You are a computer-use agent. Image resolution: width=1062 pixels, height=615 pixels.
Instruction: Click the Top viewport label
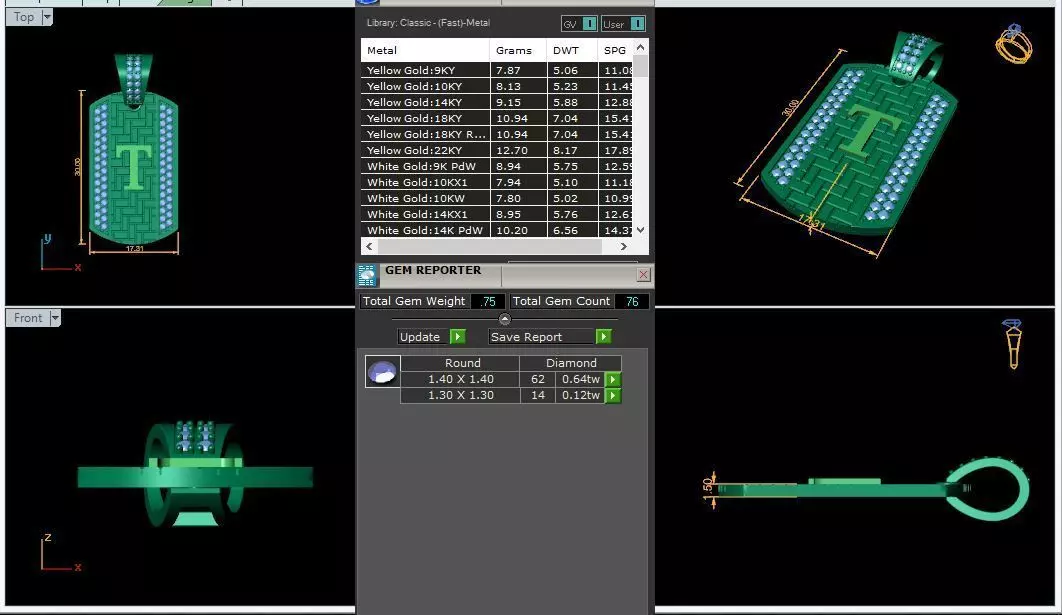pos(24,17)
